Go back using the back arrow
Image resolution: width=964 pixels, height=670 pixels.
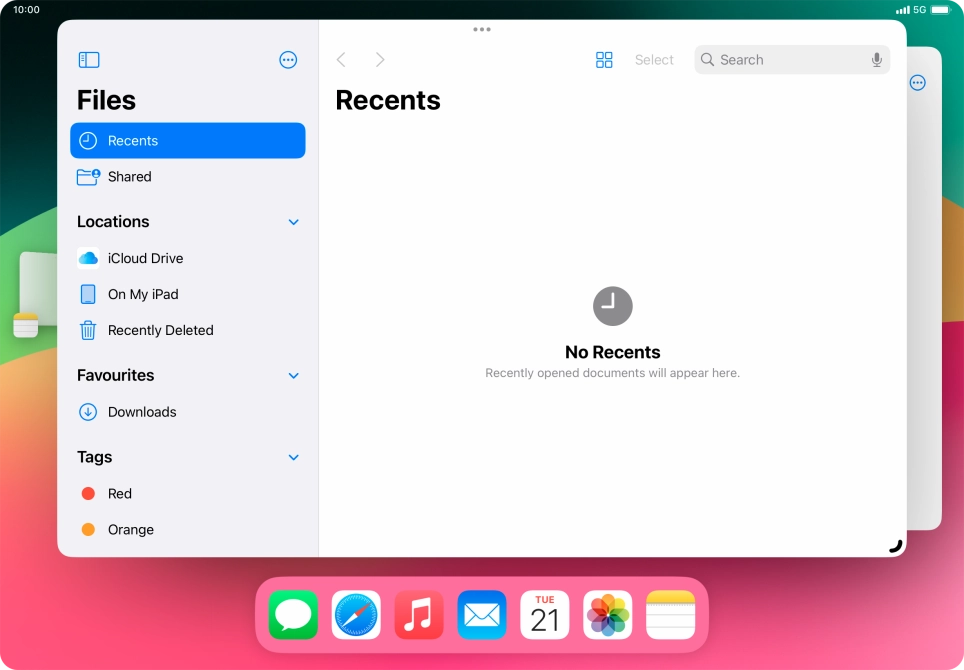pos(341,59)
